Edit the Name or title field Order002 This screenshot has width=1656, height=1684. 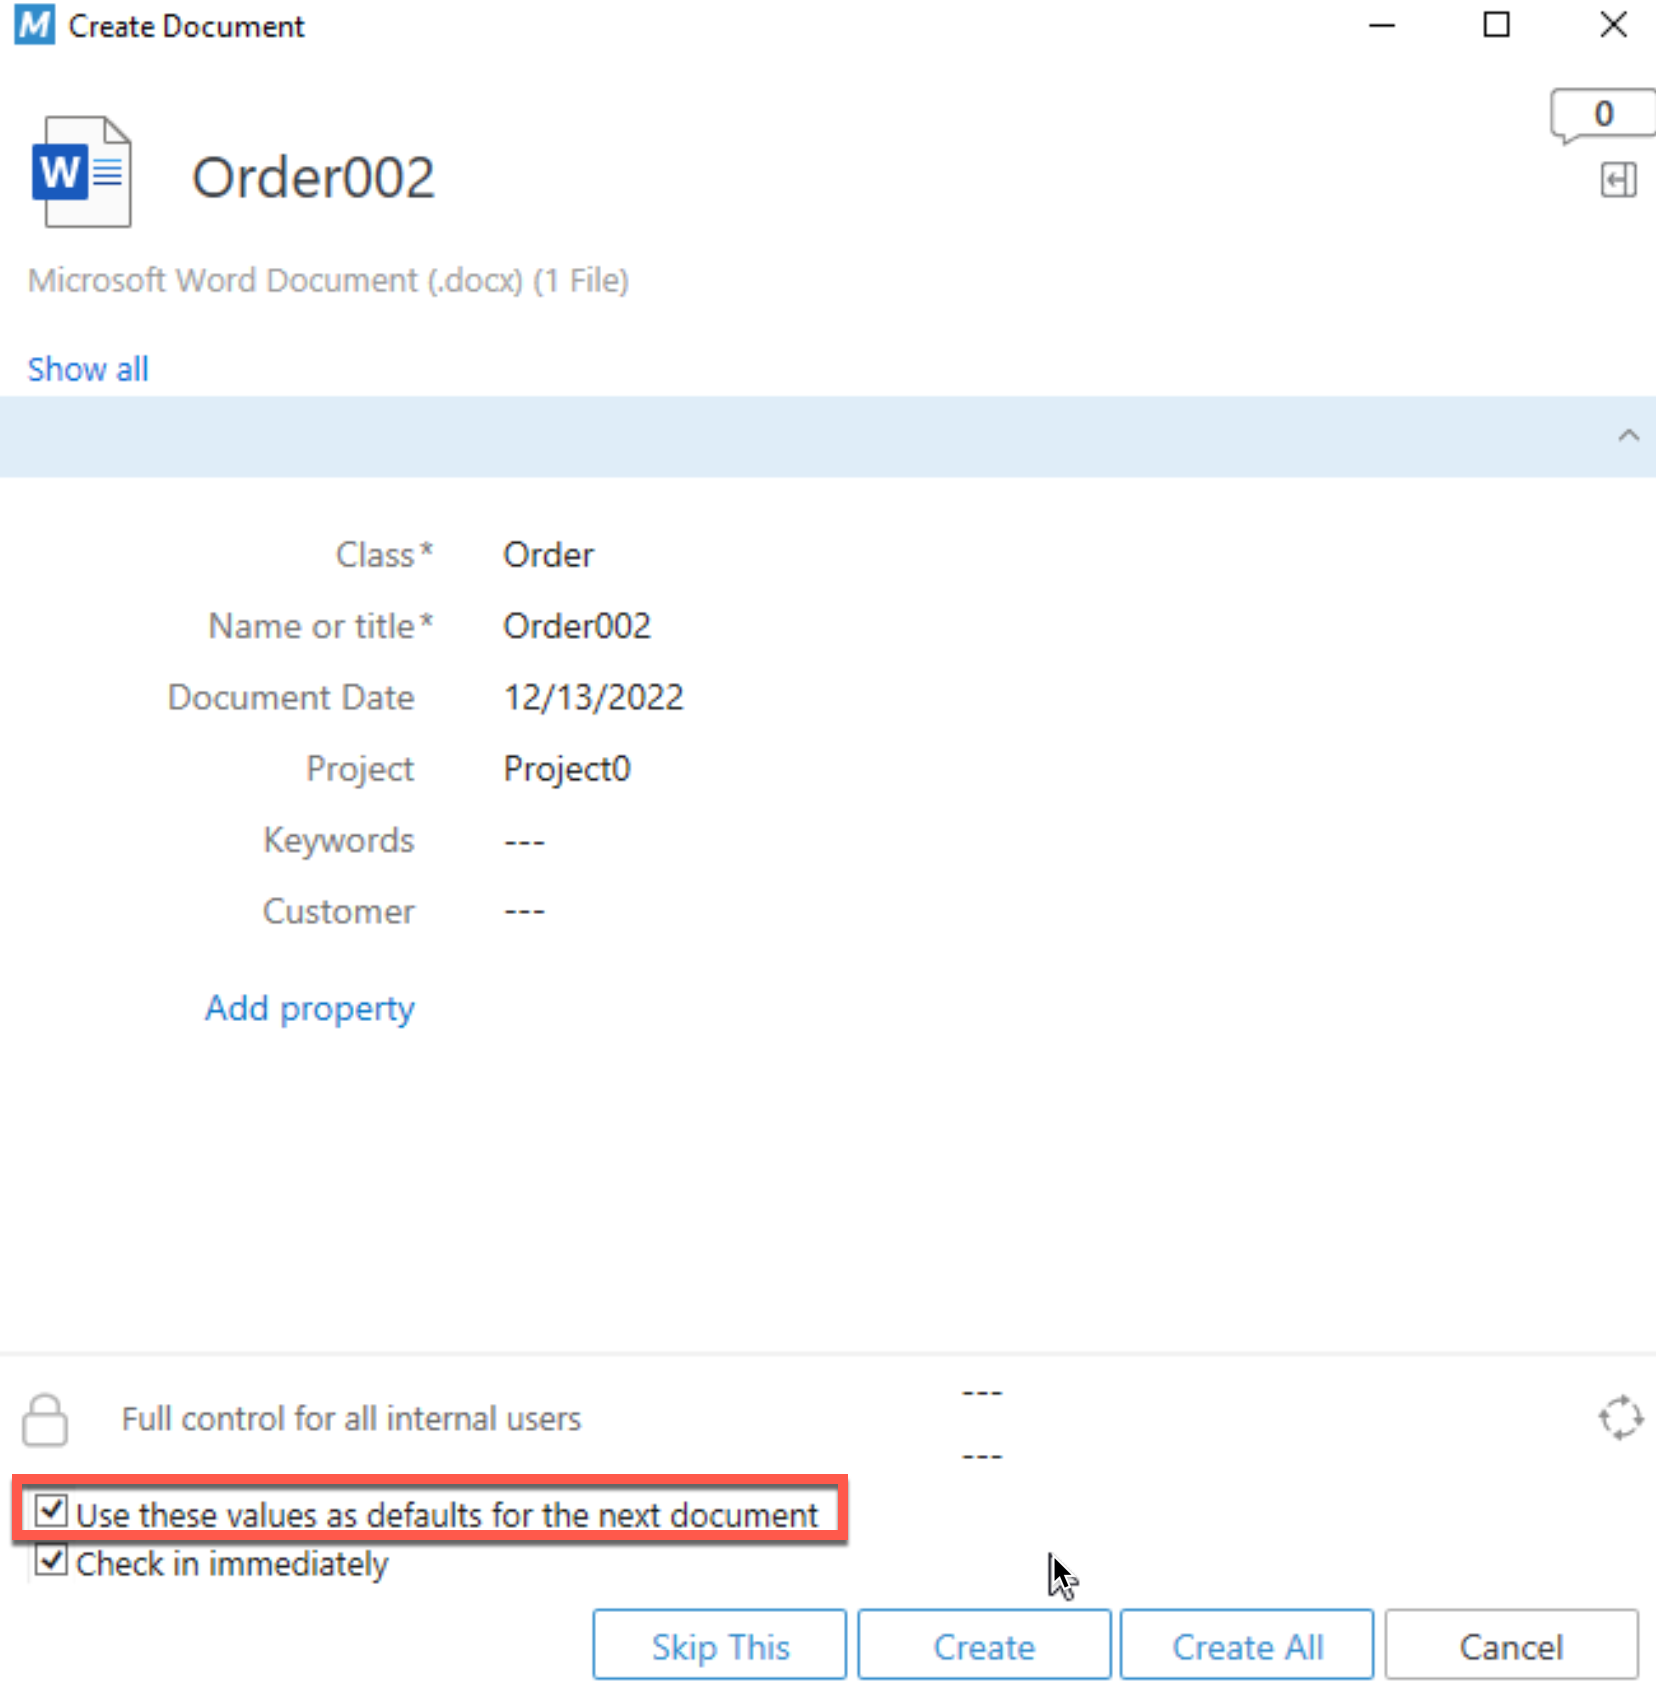pyautogui.click(x=577, y=626)
